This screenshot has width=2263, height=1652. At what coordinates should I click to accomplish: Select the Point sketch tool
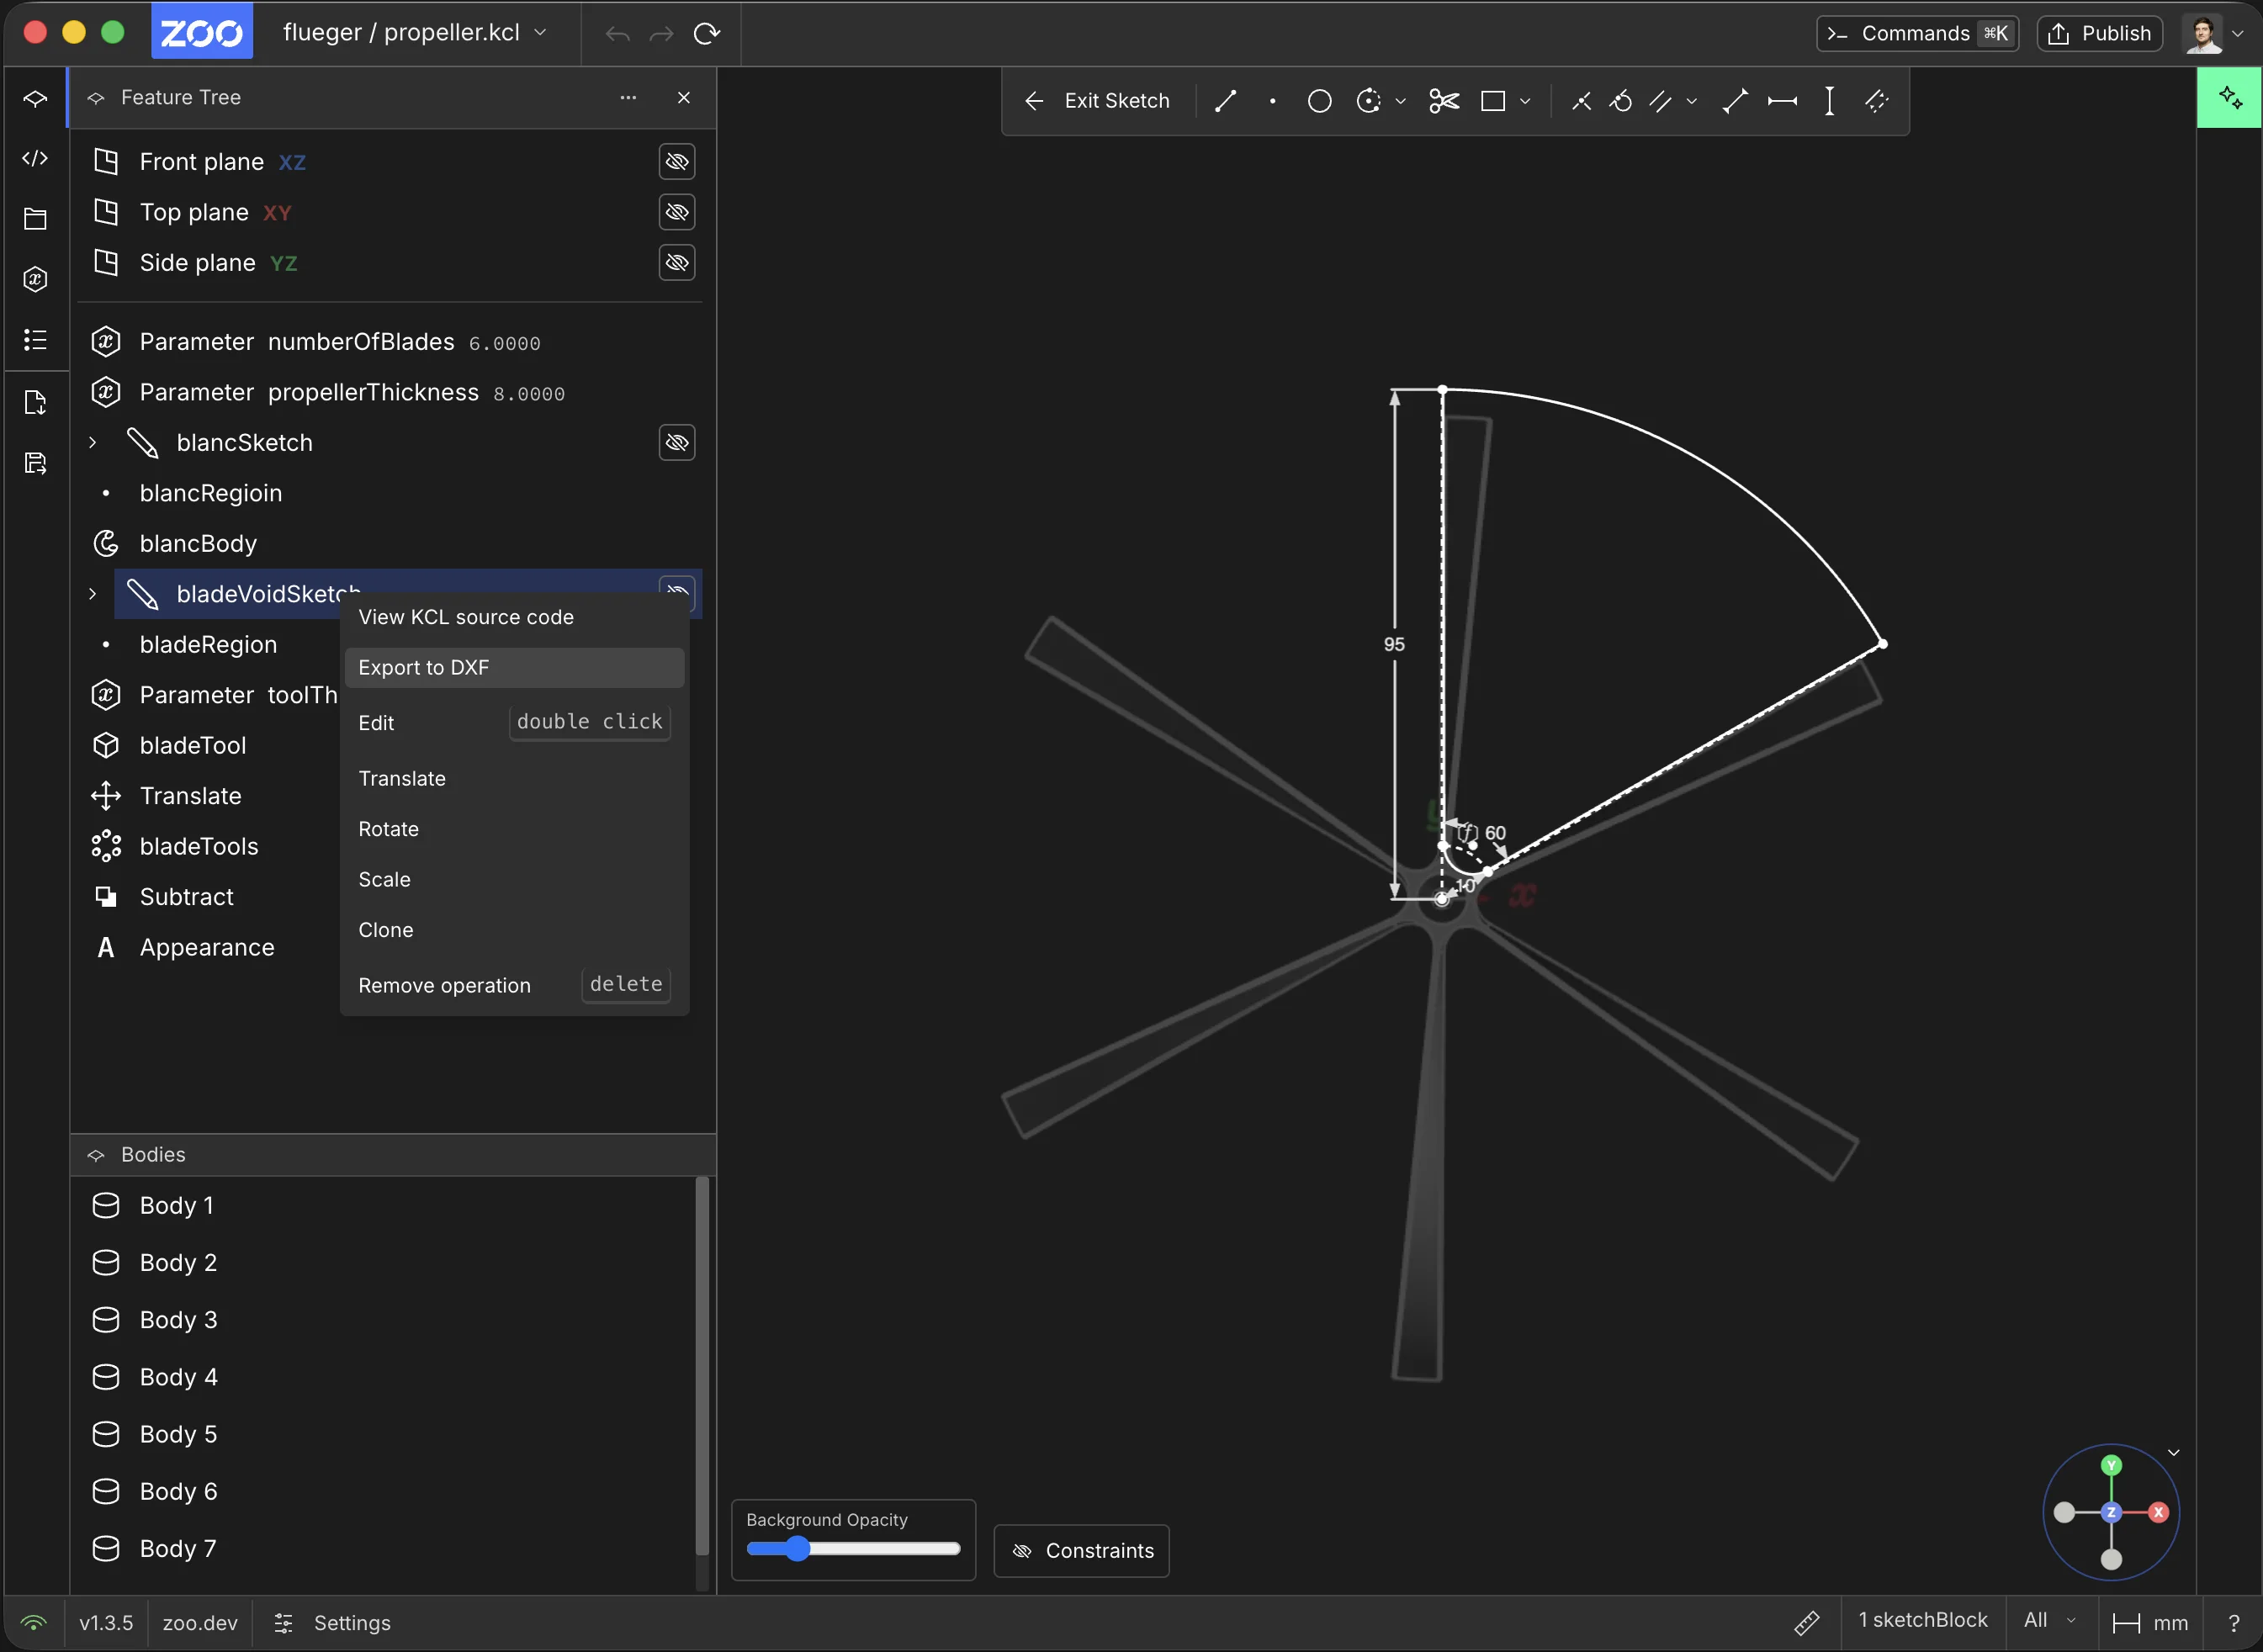coord(1272,101)
